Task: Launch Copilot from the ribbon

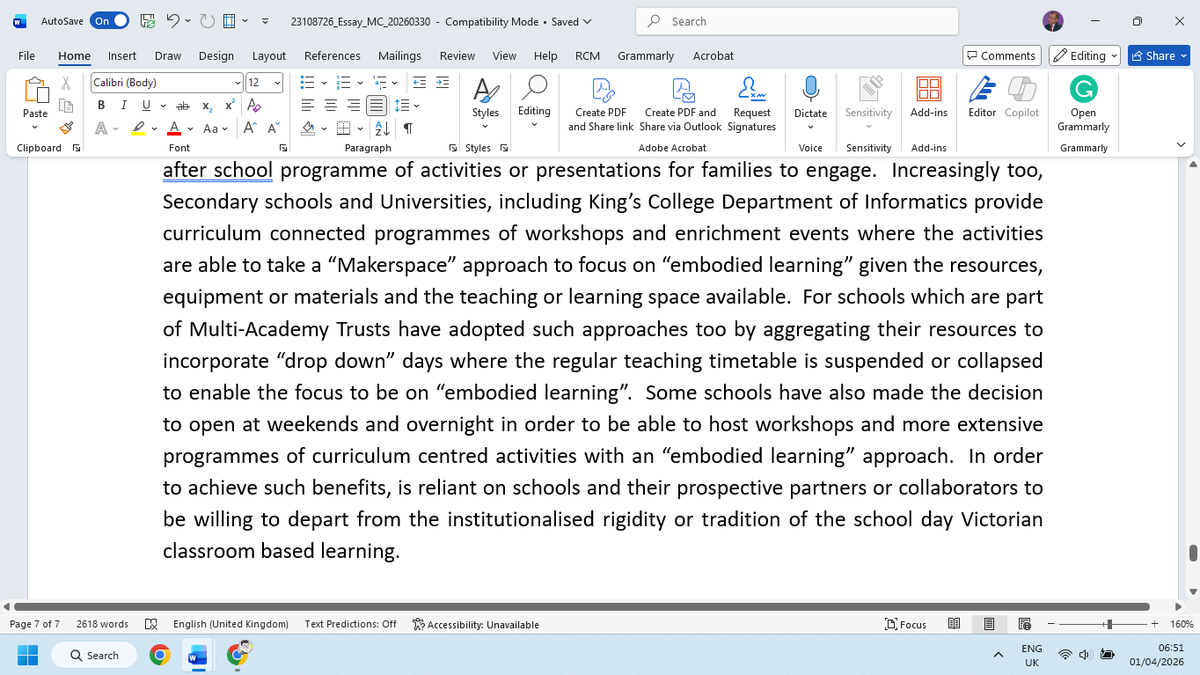Action: click(1021, 98)
